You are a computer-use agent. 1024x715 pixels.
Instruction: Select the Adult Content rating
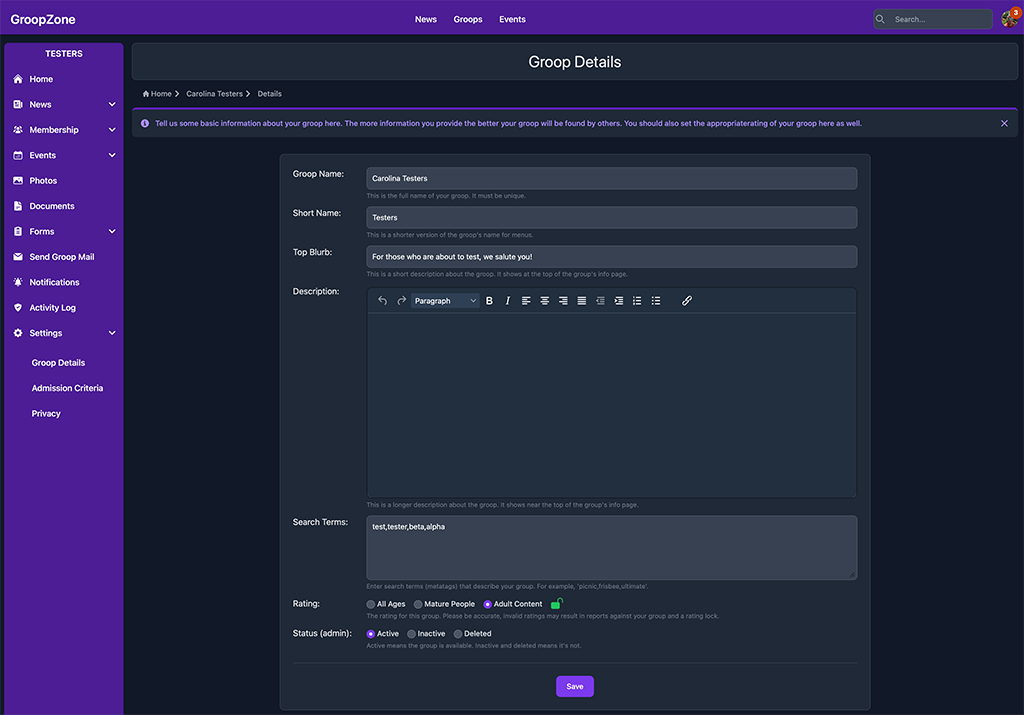(488, 605)
